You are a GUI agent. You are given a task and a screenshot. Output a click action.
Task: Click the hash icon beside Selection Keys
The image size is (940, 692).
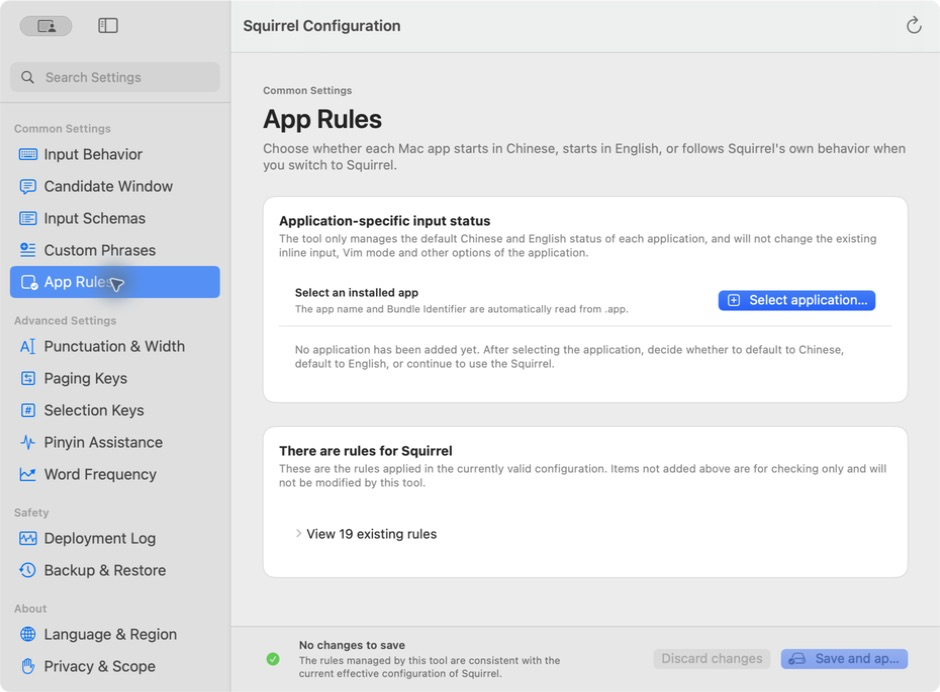point(28,410)
